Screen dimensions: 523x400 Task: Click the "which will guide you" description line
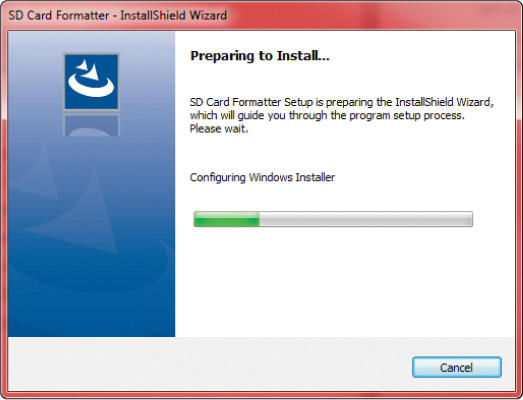coord(327,116)
